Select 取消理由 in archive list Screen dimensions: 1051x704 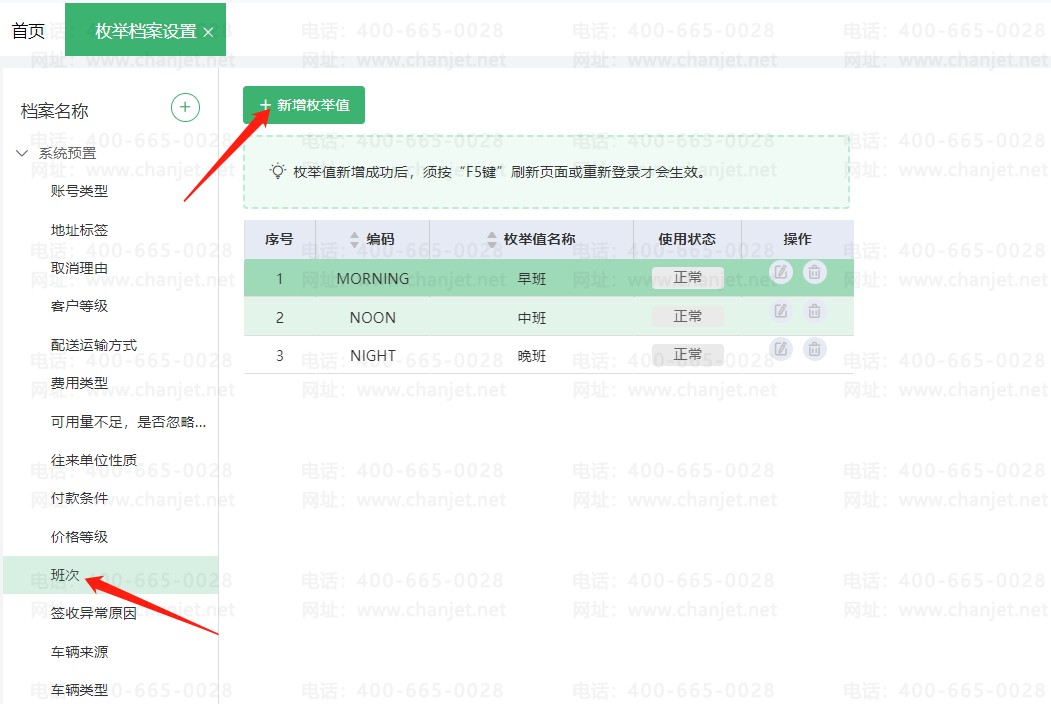tap(79, 268)
